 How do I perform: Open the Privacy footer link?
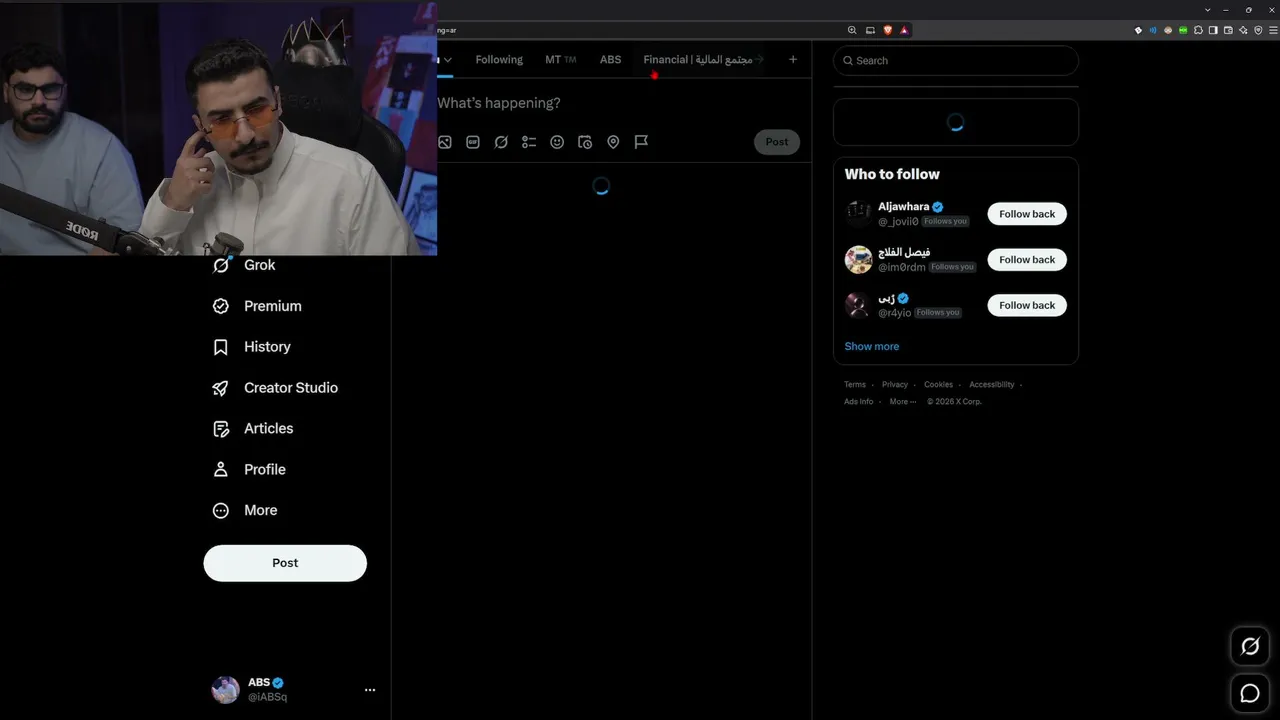click(x=895, y=385)
